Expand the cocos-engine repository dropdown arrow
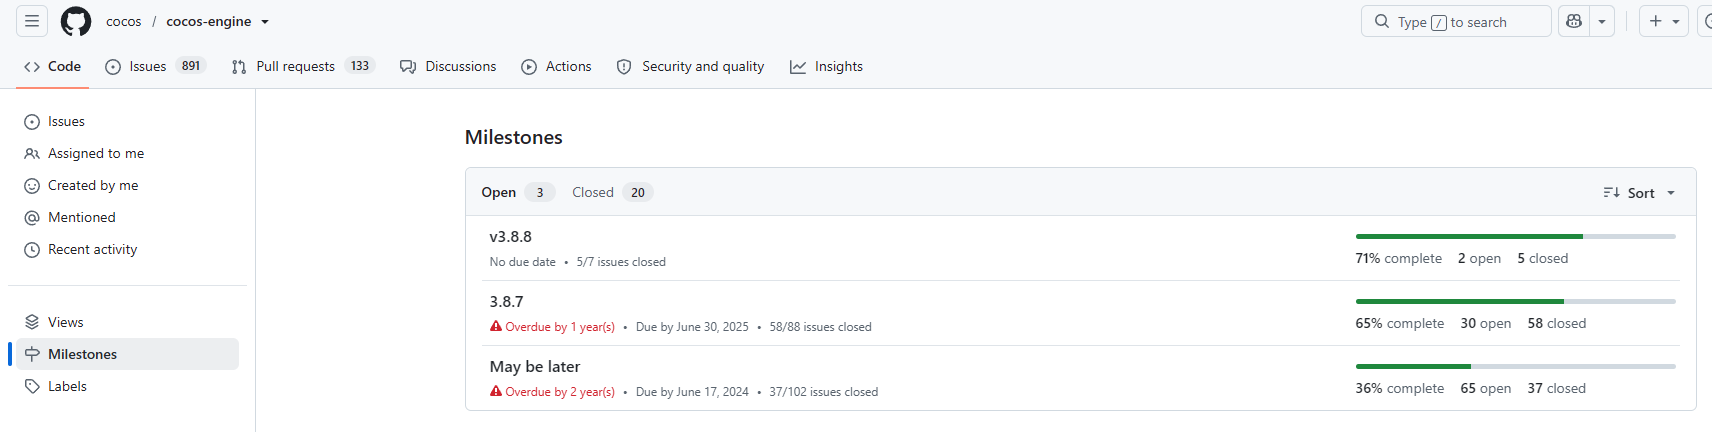The width and height of the screenshot is (1712, 432). pyautogui.click(x=265, y=22)
